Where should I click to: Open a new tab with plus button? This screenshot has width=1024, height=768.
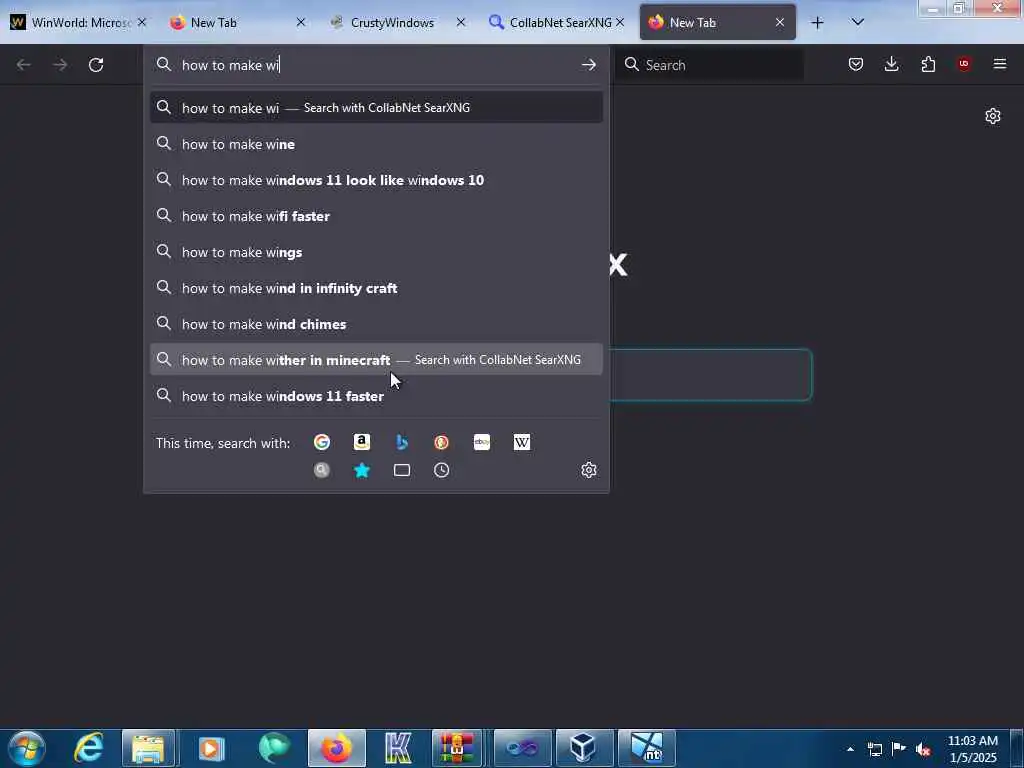[817, 23]
